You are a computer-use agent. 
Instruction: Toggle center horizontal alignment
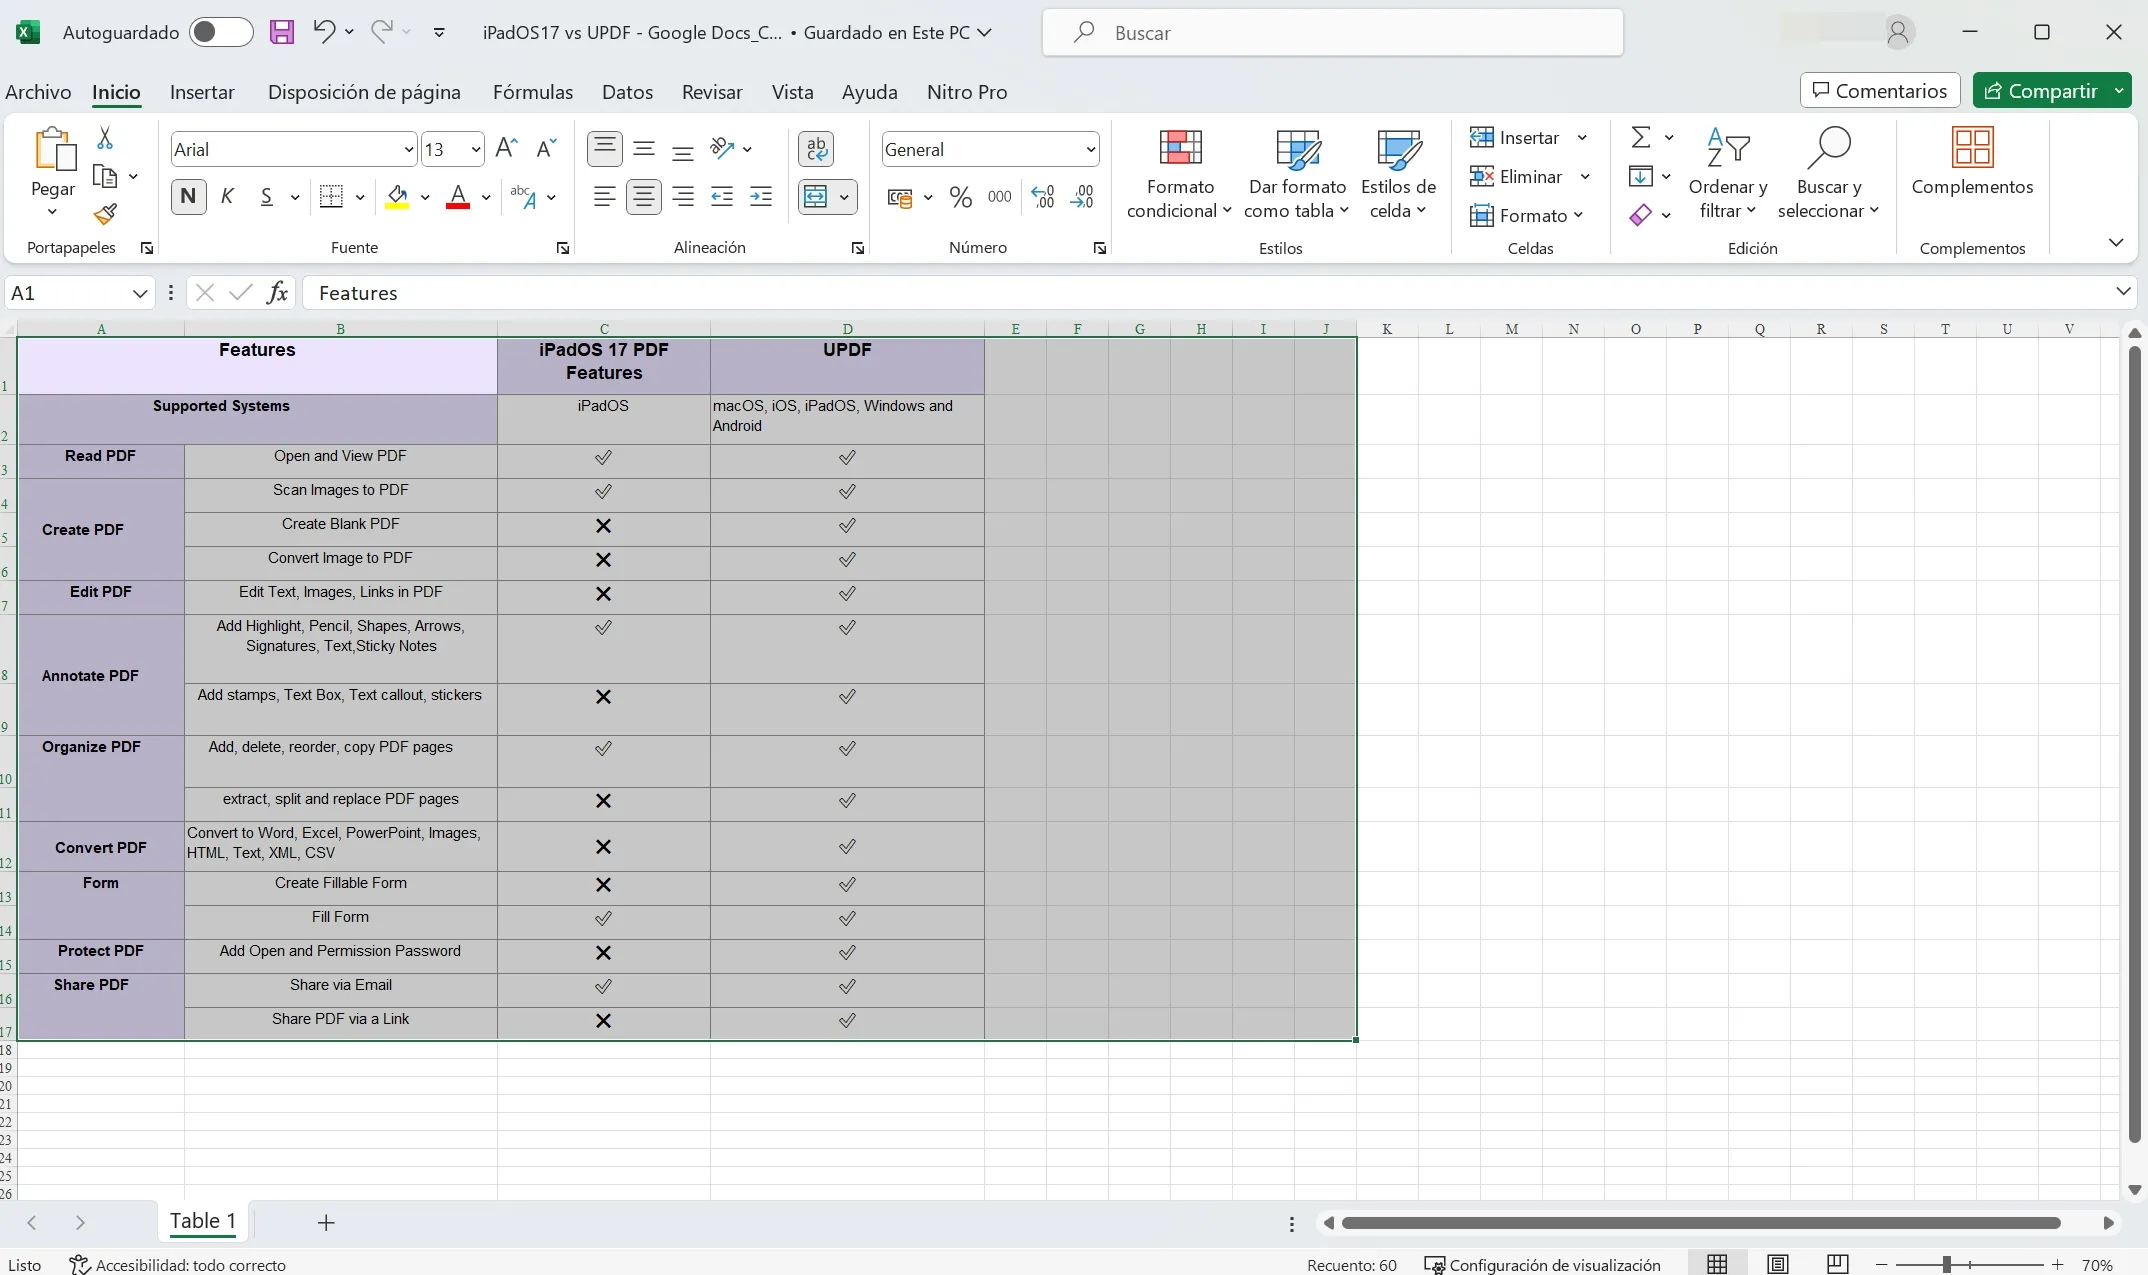[x=644, y=197]
